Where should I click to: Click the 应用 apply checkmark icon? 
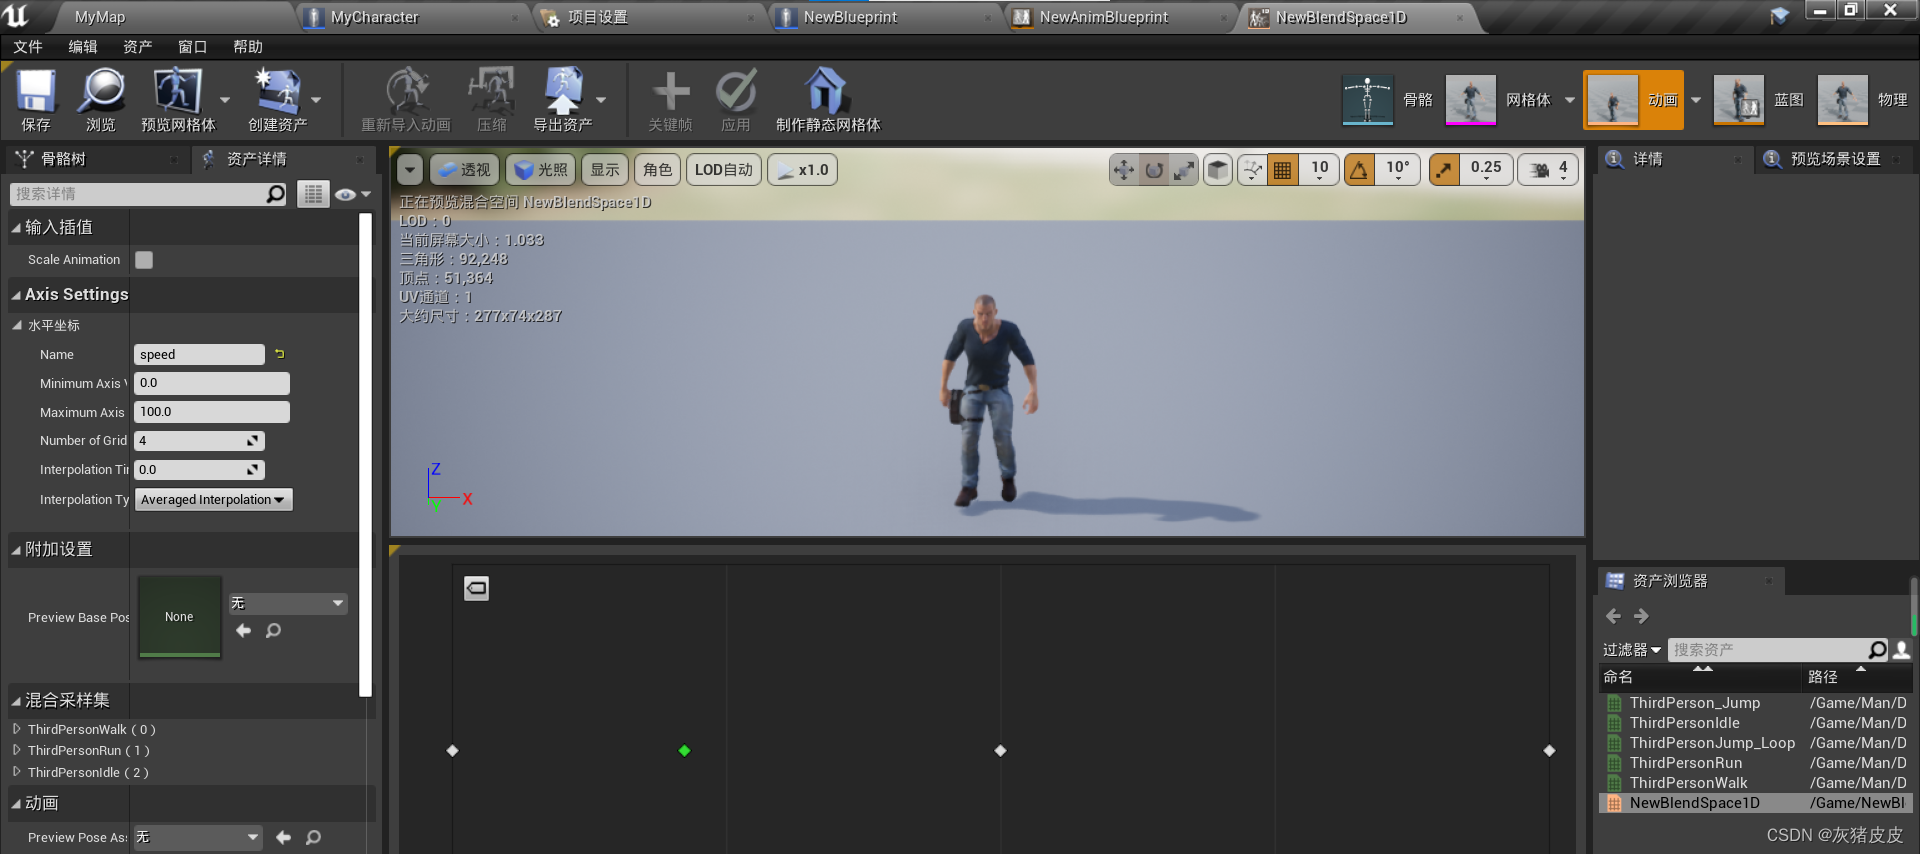point(736,100)
